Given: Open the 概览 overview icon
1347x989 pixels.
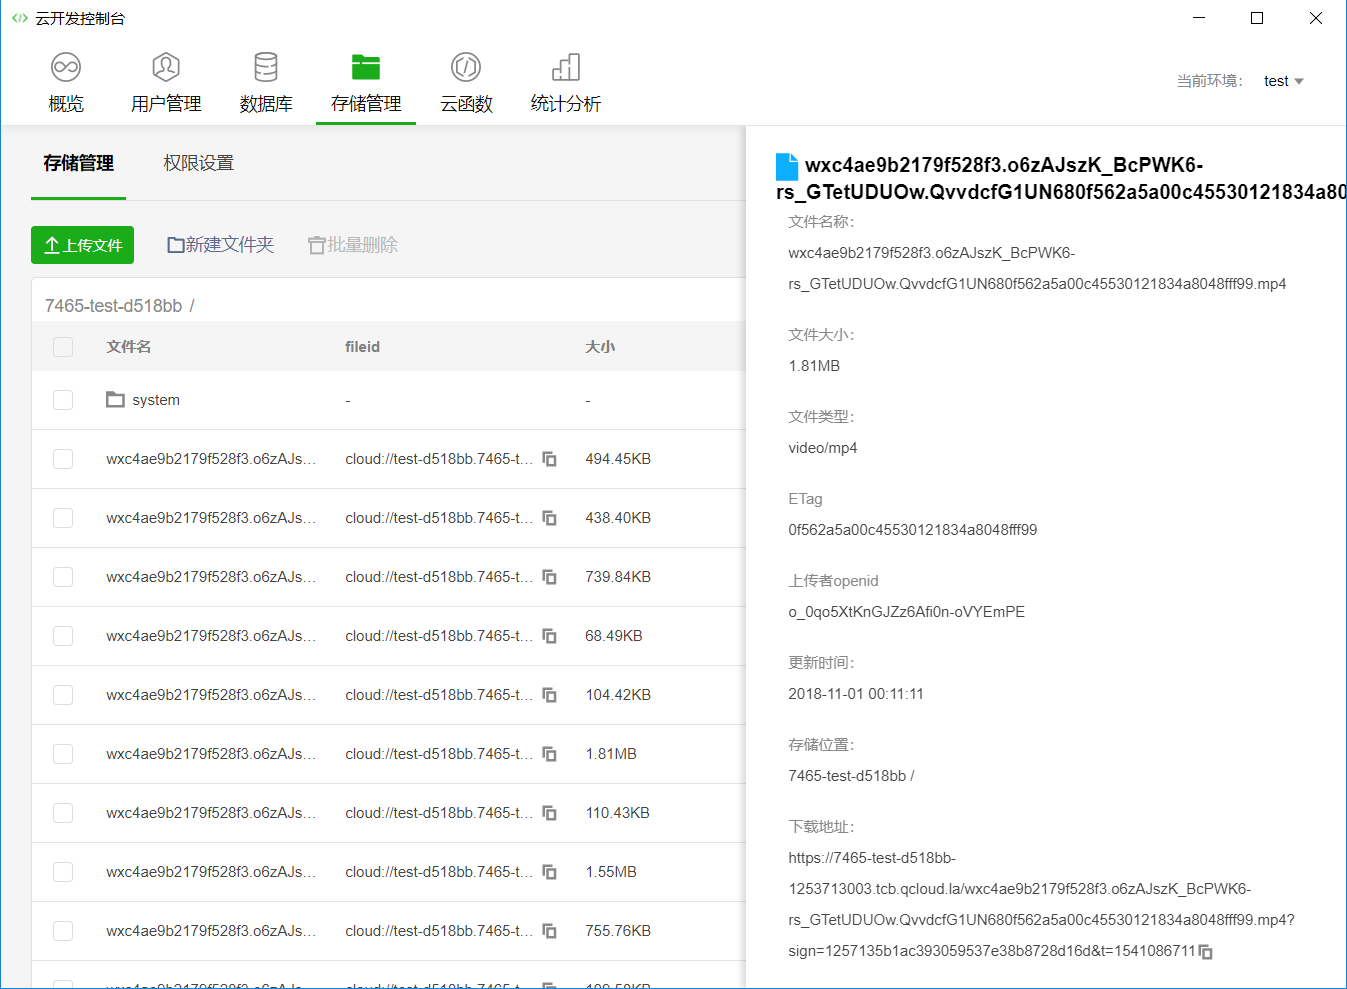Looking at the screenshot, I should point(66,67).
